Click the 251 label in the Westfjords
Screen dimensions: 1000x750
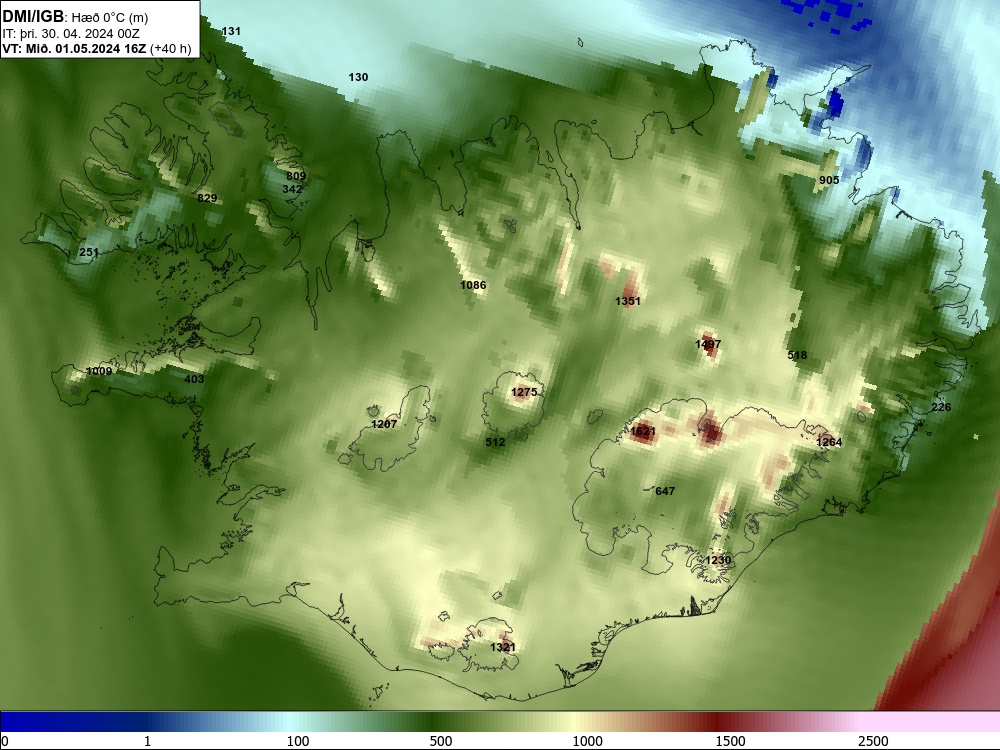(x=89, y=252)
